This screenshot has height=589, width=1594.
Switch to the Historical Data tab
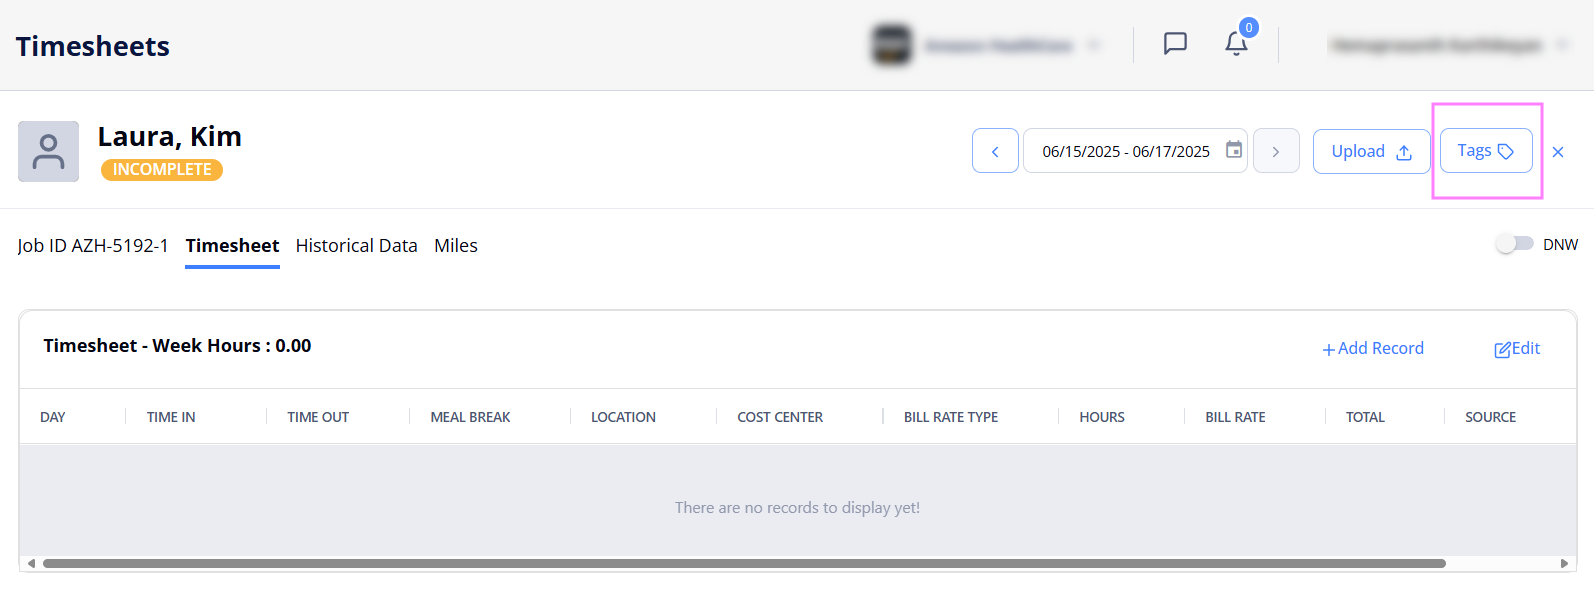(356, 246)
